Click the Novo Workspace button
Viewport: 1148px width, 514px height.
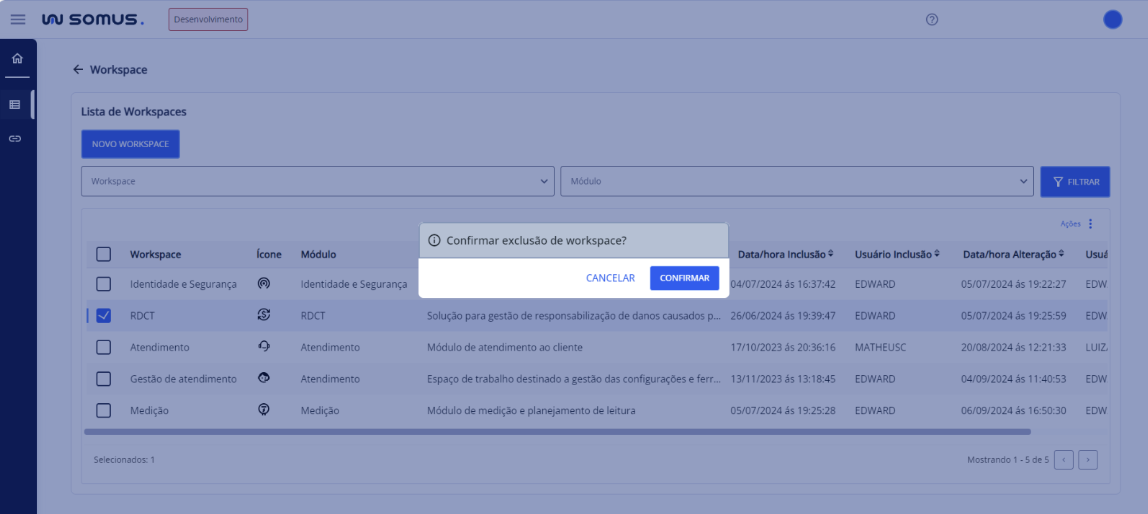click(x=130, y=144)
